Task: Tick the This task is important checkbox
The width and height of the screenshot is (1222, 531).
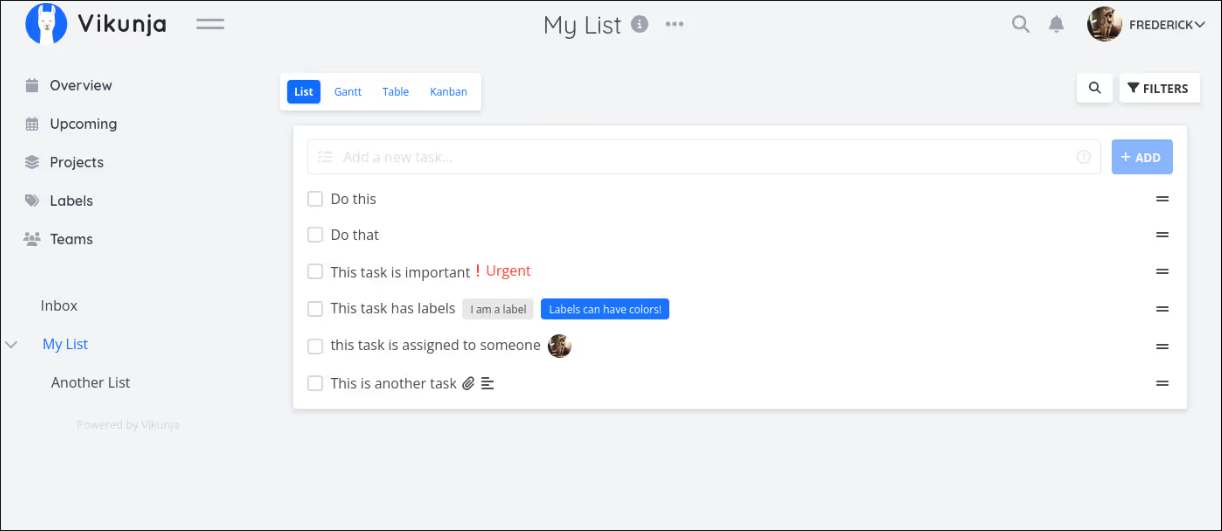Action: coord(315,271)
